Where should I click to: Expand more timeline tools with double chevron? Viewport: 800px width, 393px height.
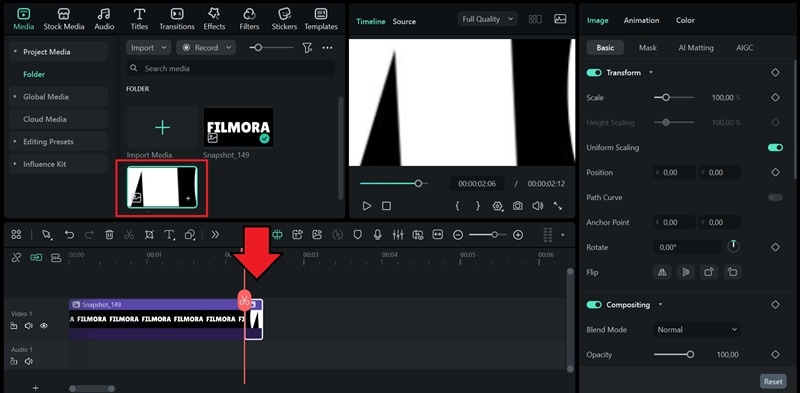pos(215,235)
